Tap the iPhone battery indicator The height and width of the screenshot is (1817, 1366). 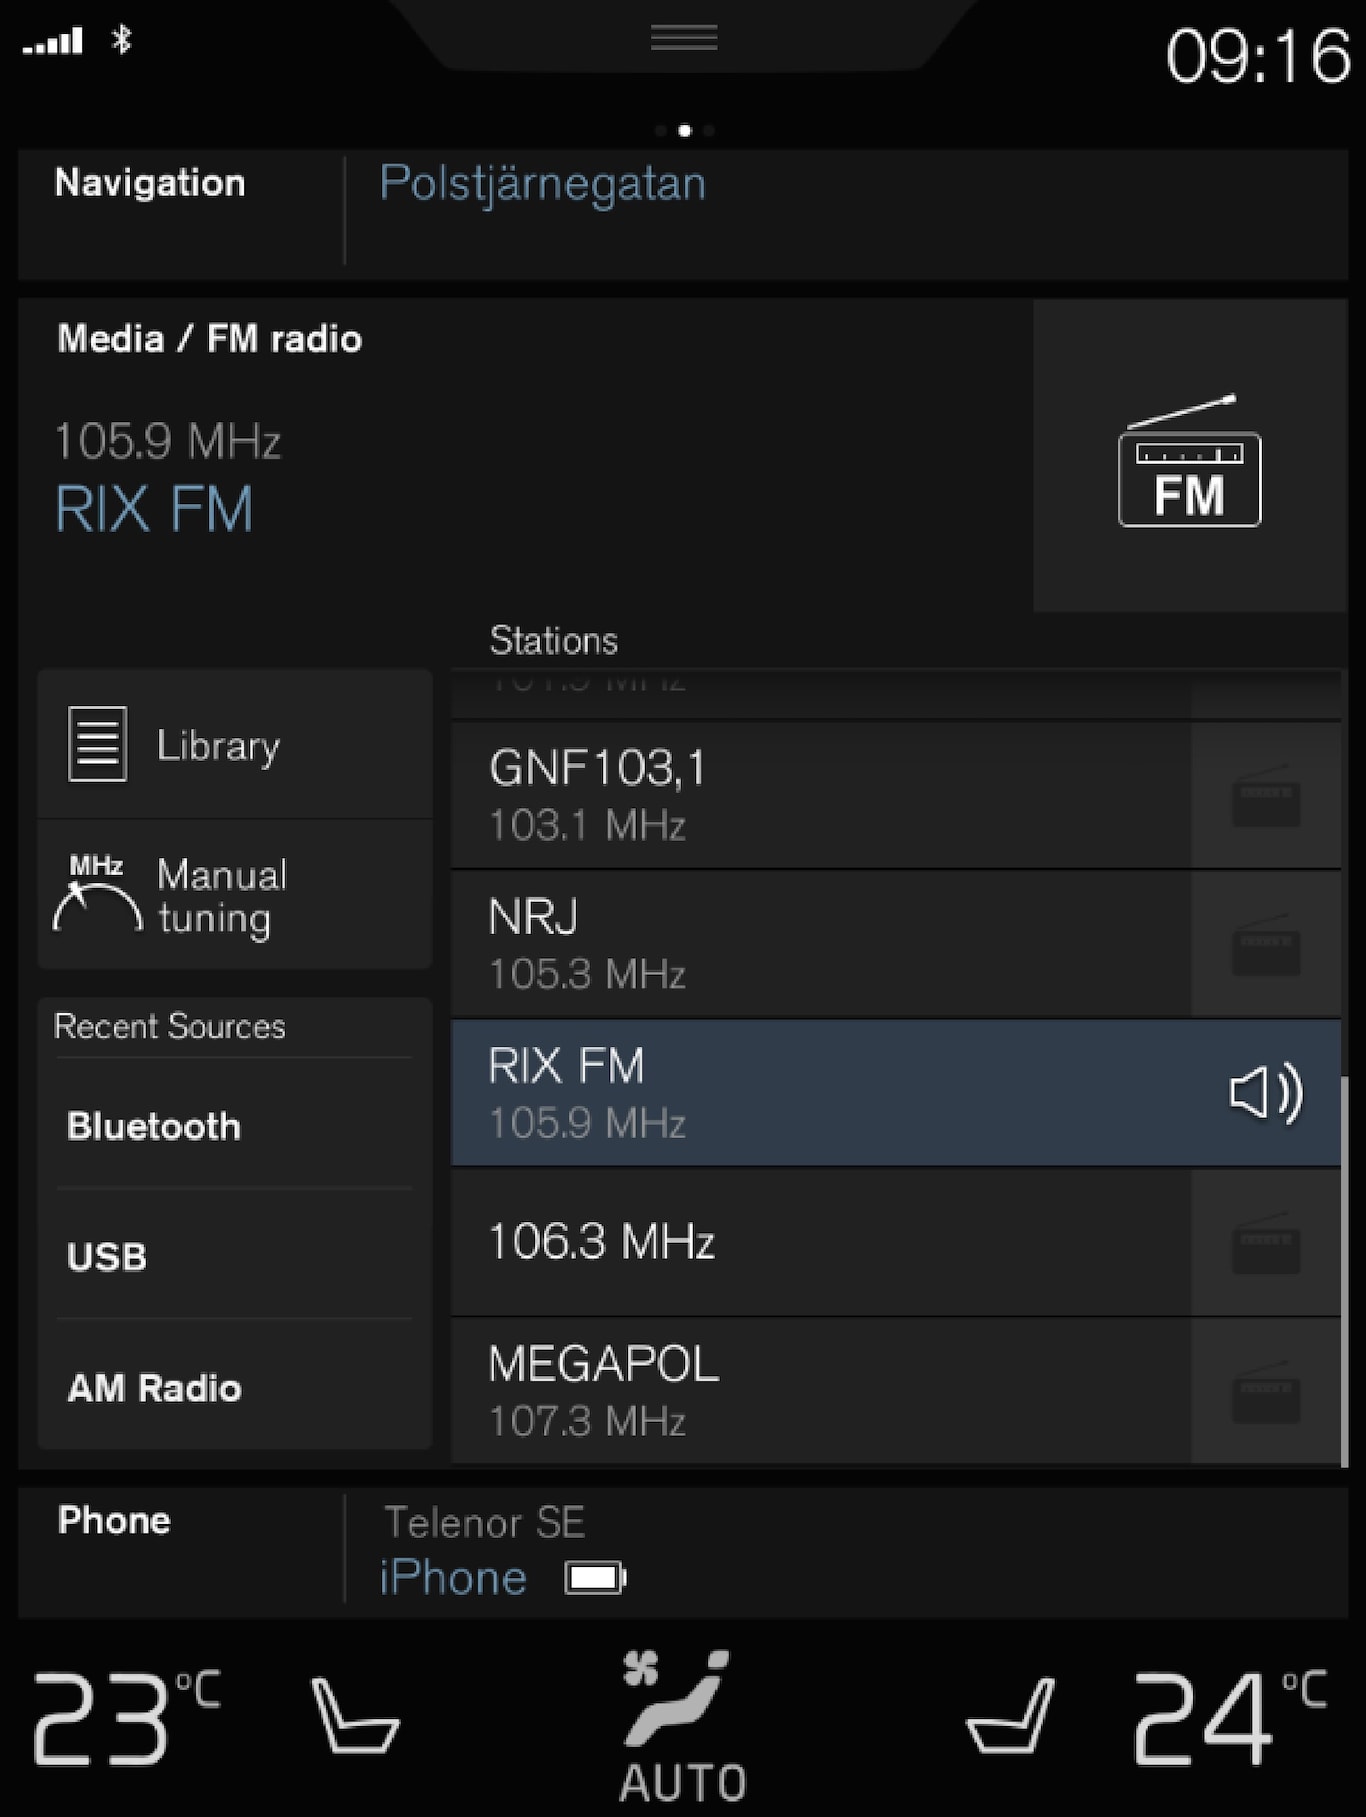(x=595, y=1578)
